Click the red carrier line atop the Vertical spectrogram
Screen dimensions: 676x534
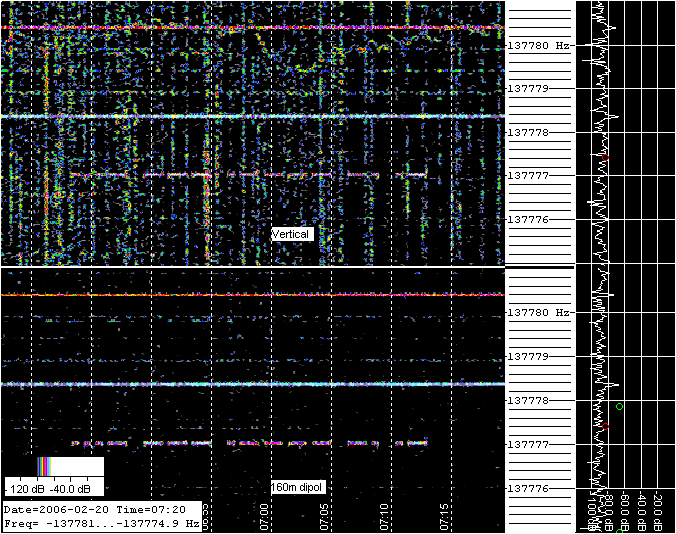253,28
